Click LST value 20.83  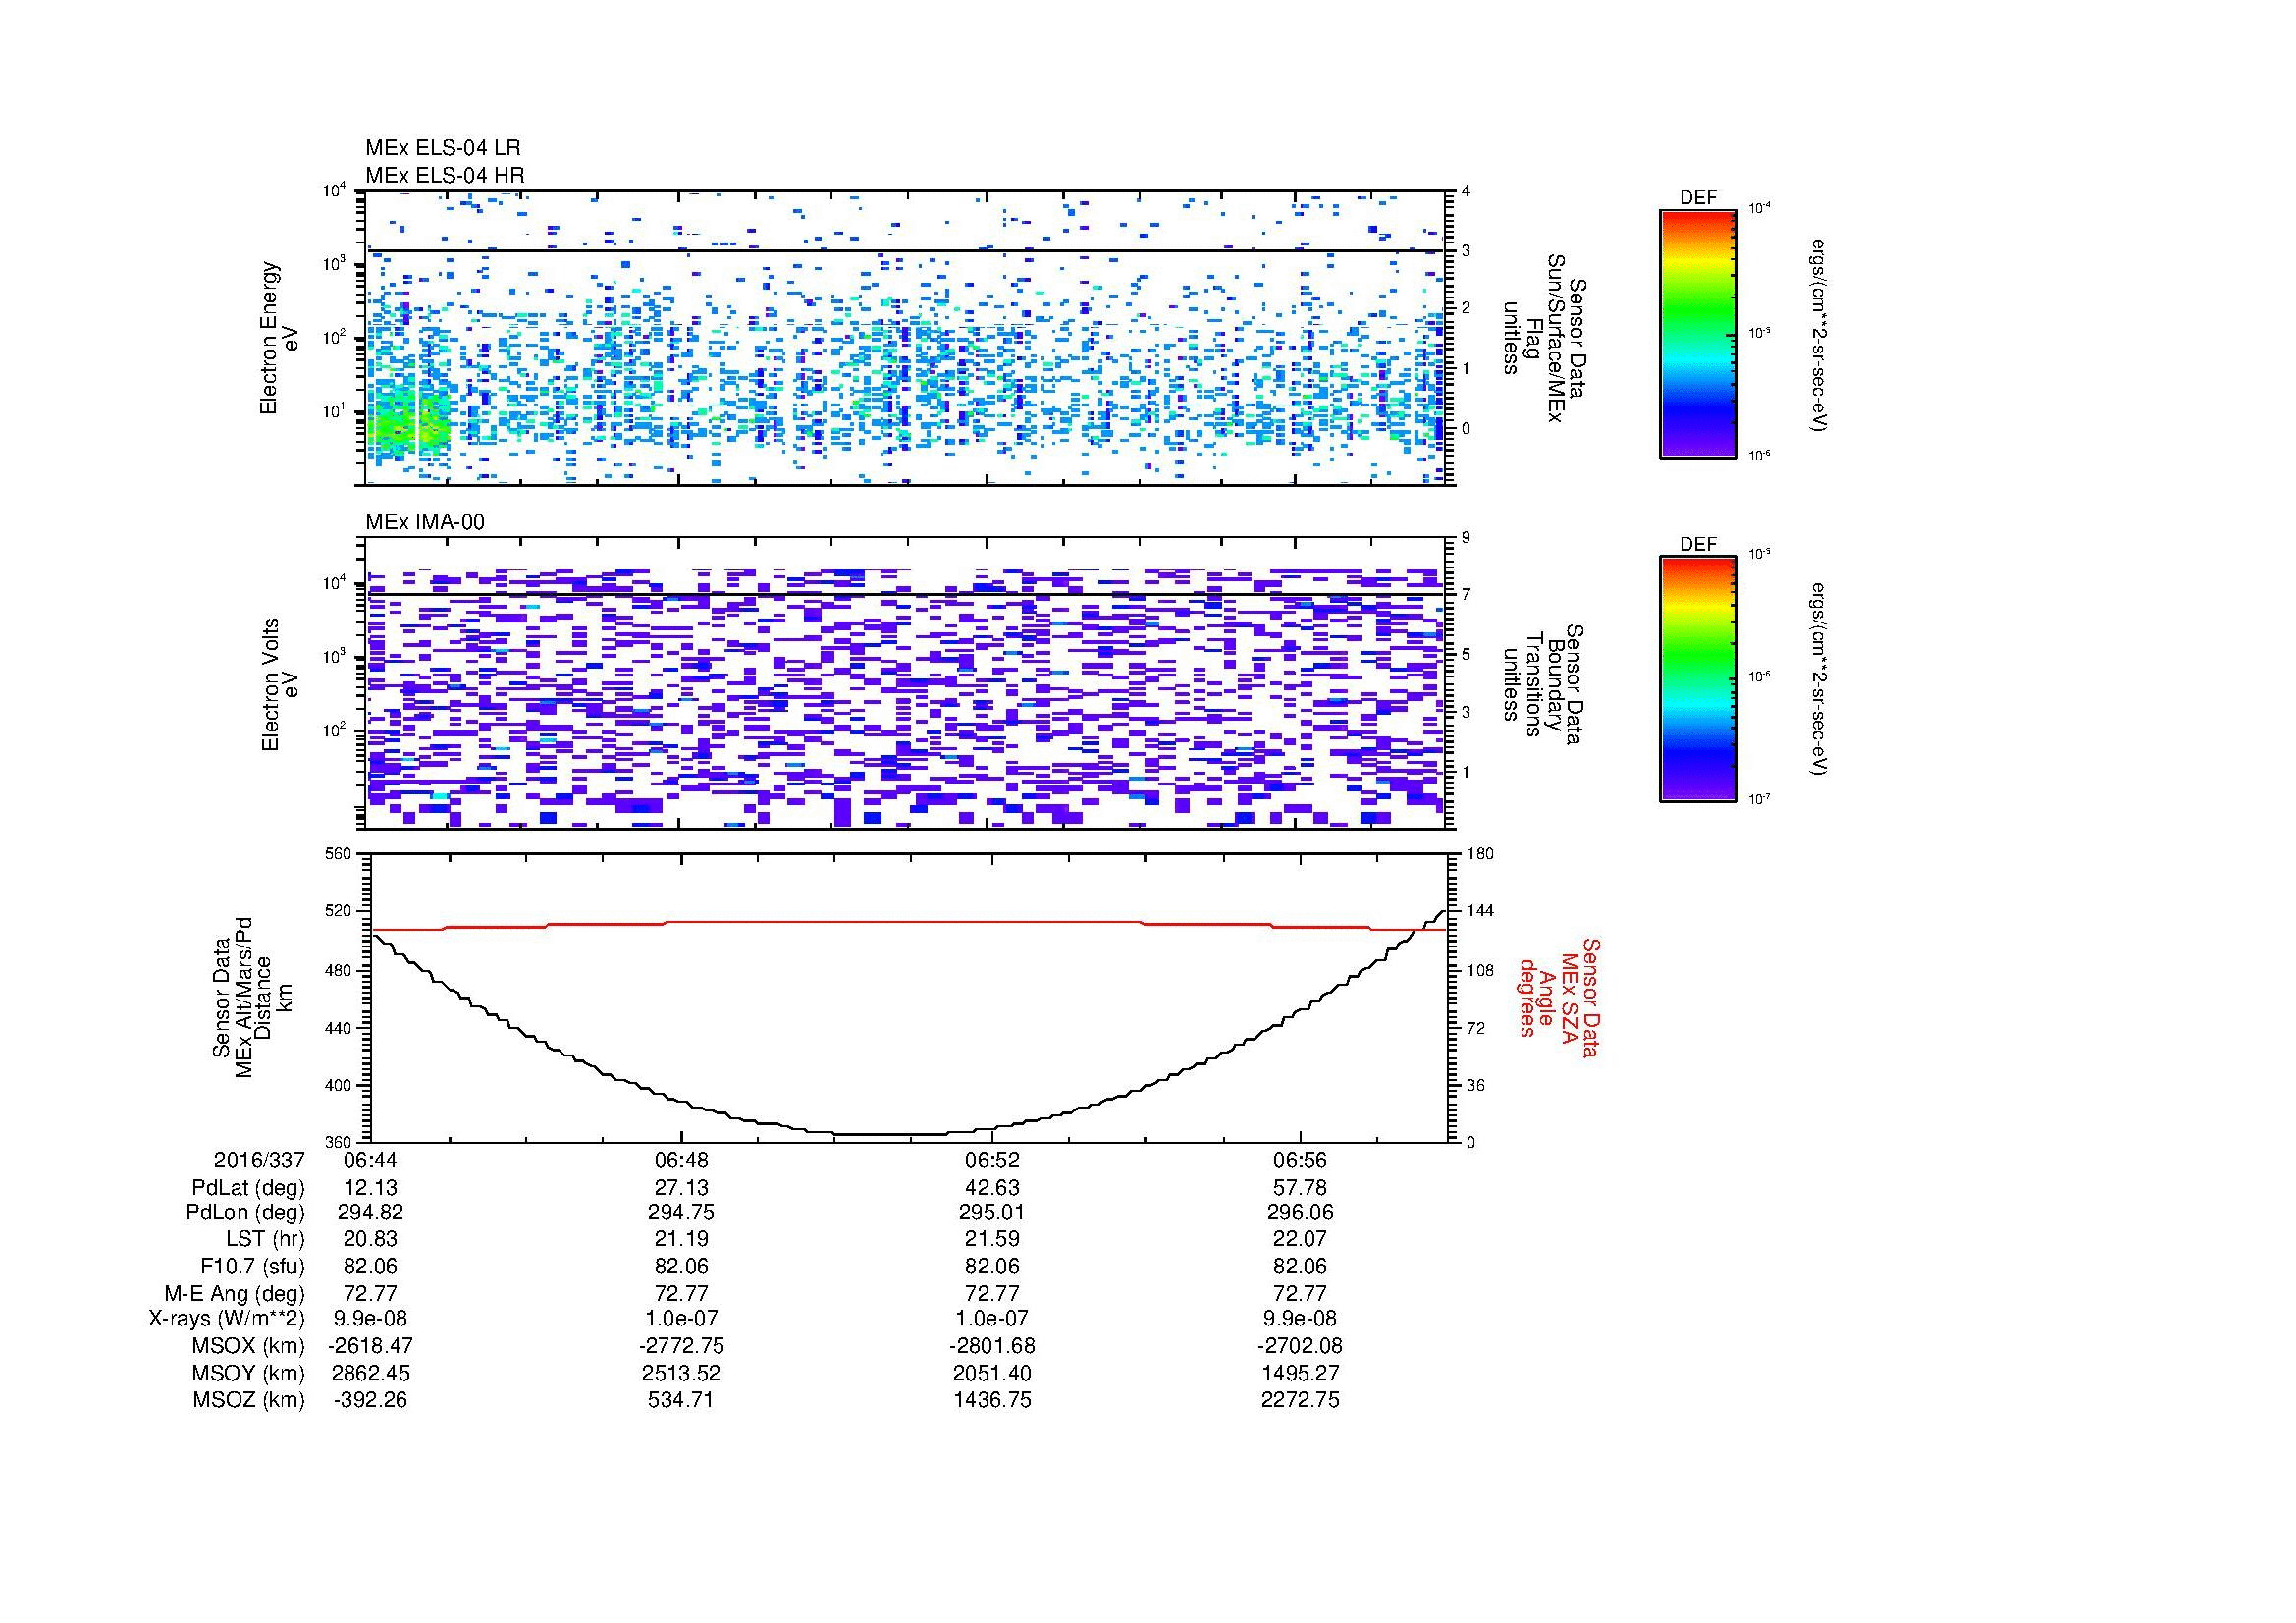point(370,1239)
